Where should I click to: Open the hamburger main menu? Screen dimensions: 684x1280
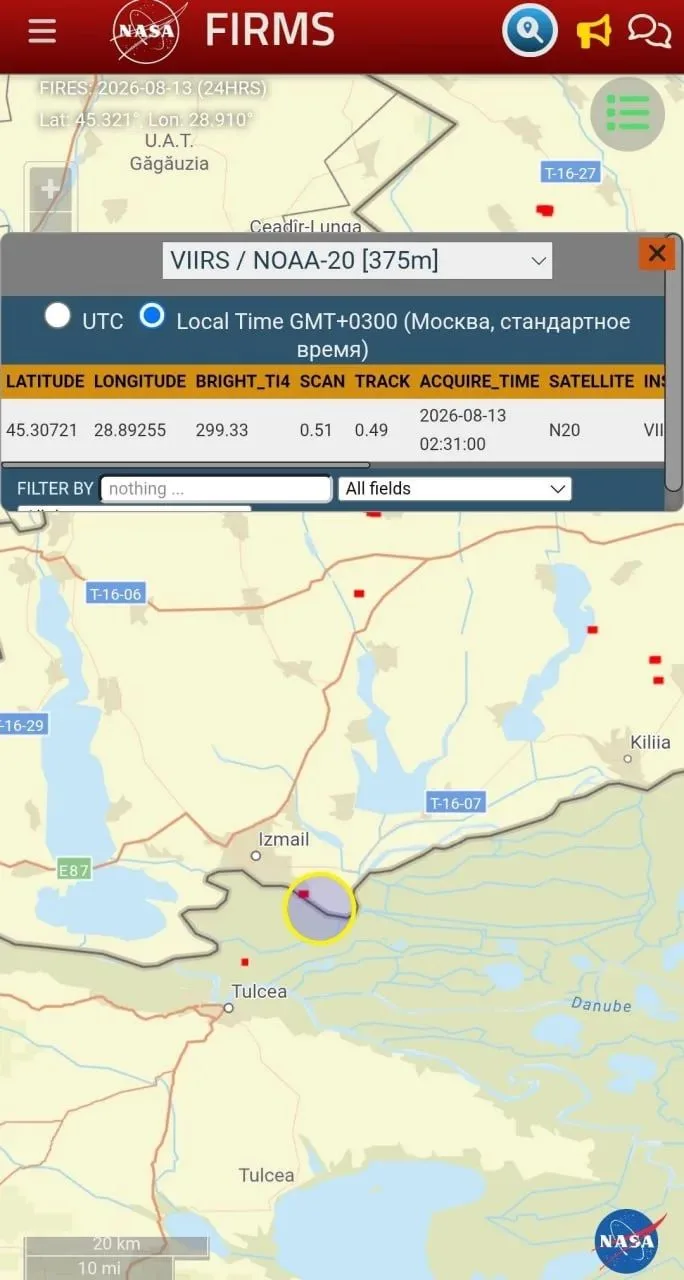42,32
